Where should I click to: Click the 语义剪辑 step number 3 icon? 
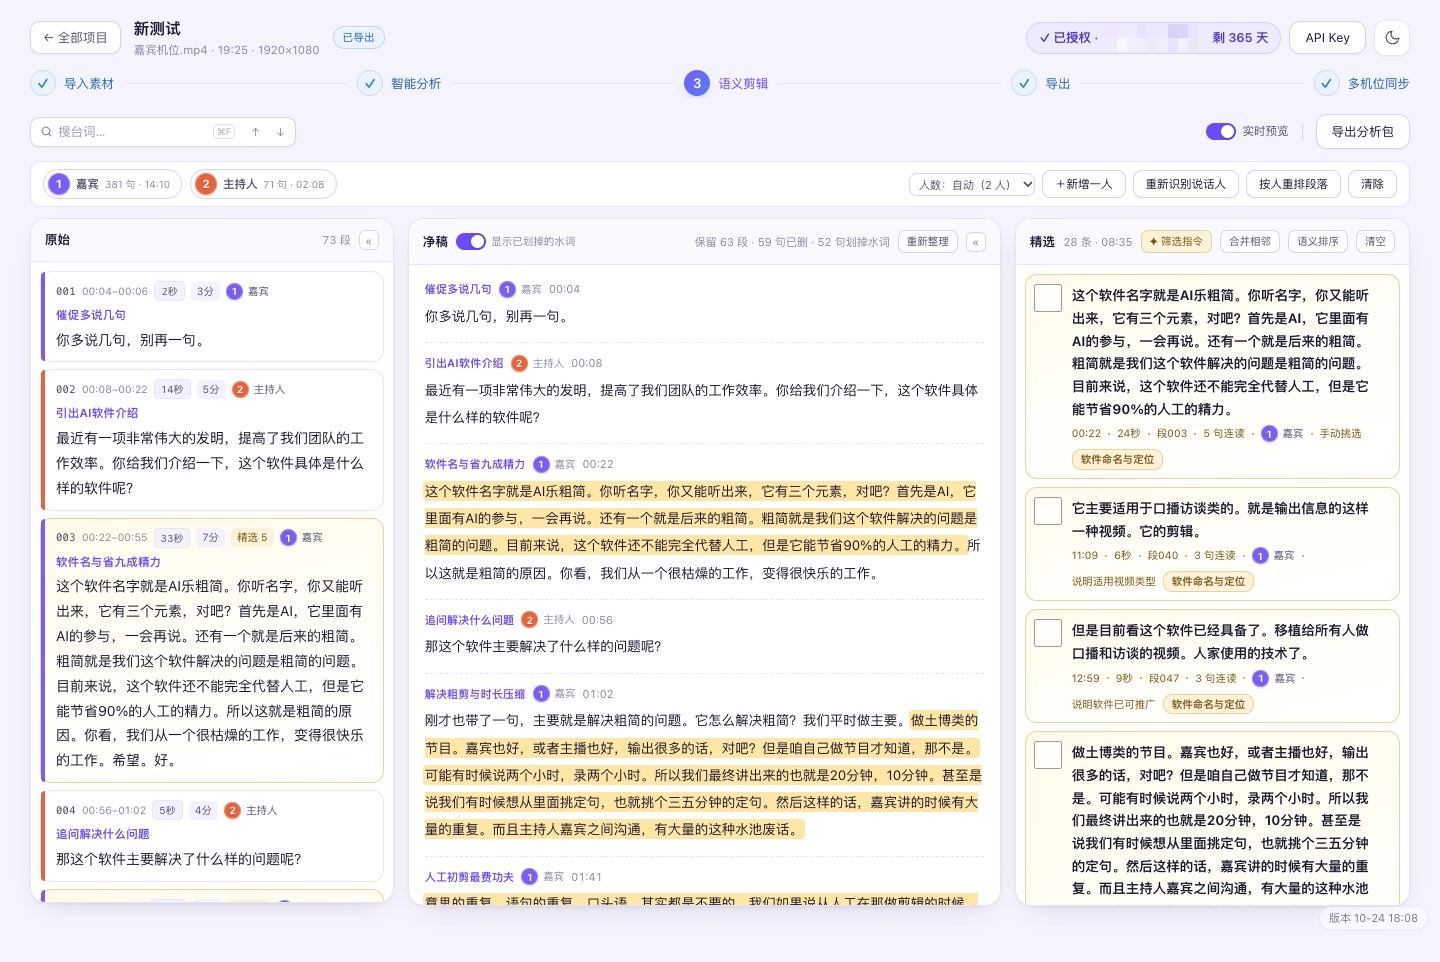coord(697,83)
